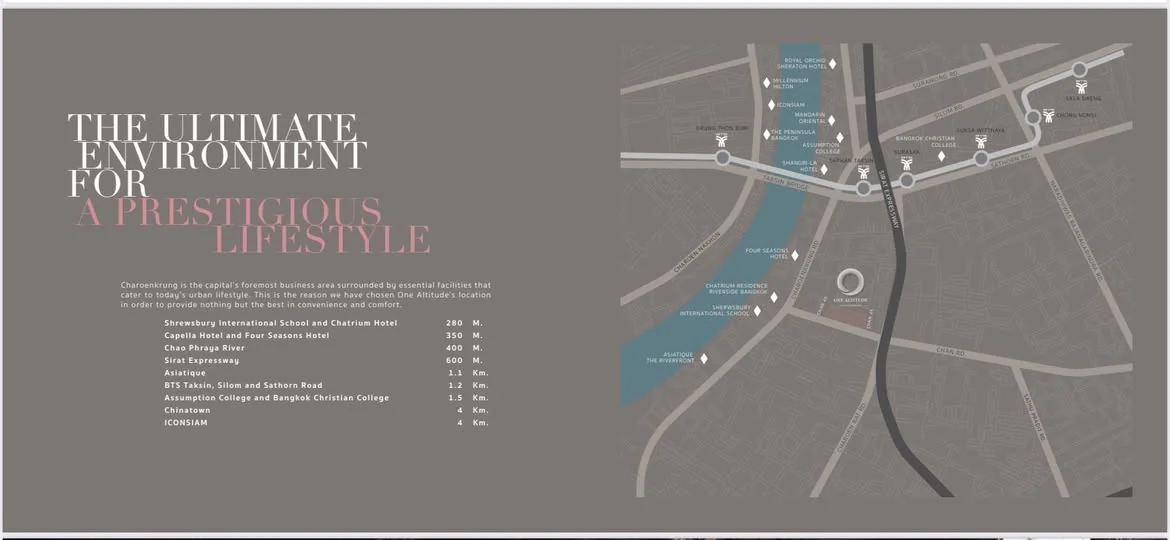Click the '600 M.' distance value
The width and height of the screenshot is (1170, 540).
[x=465, y=360]
